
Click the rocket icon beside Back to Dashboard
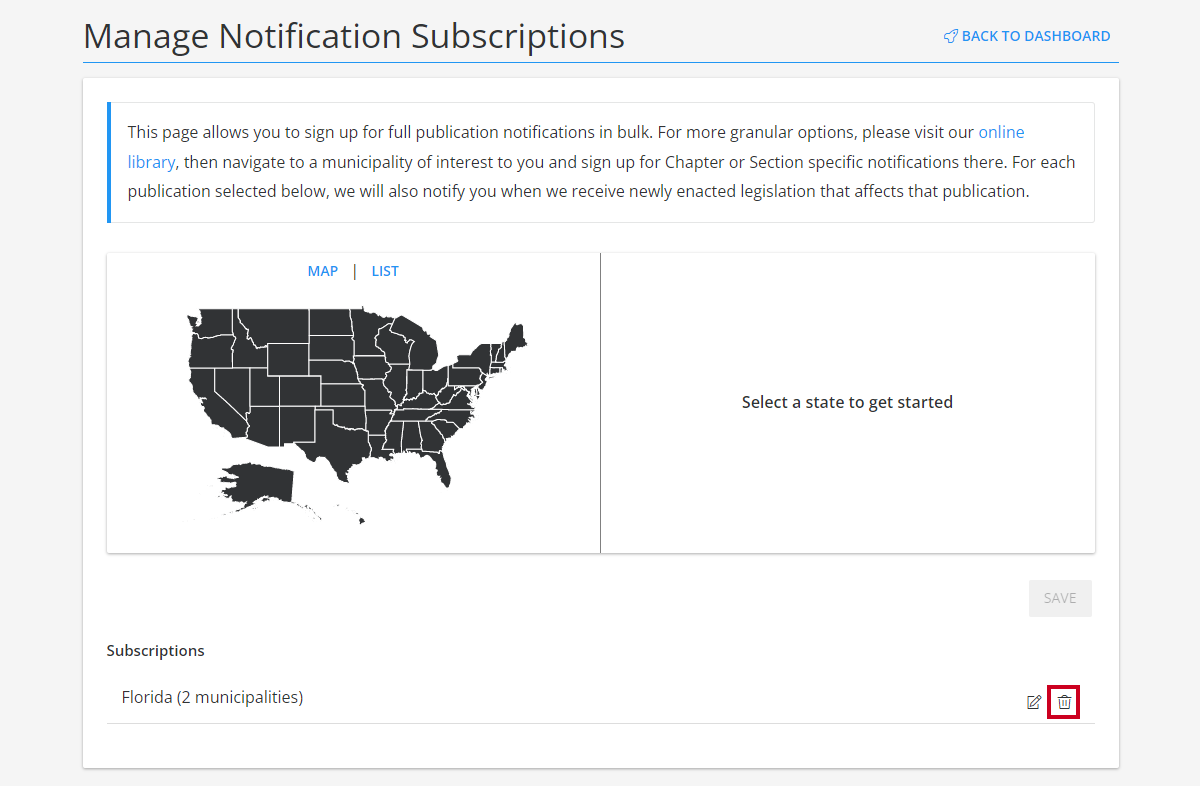point(951,36)
